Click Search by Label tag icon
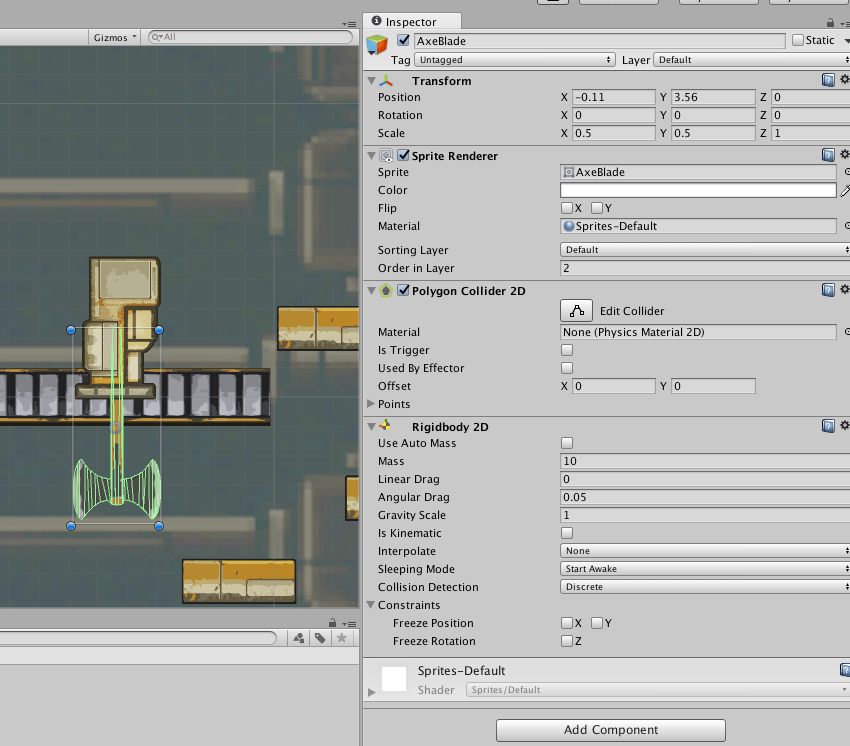This screenshot has height=746, width=850. tap(320, 638)
